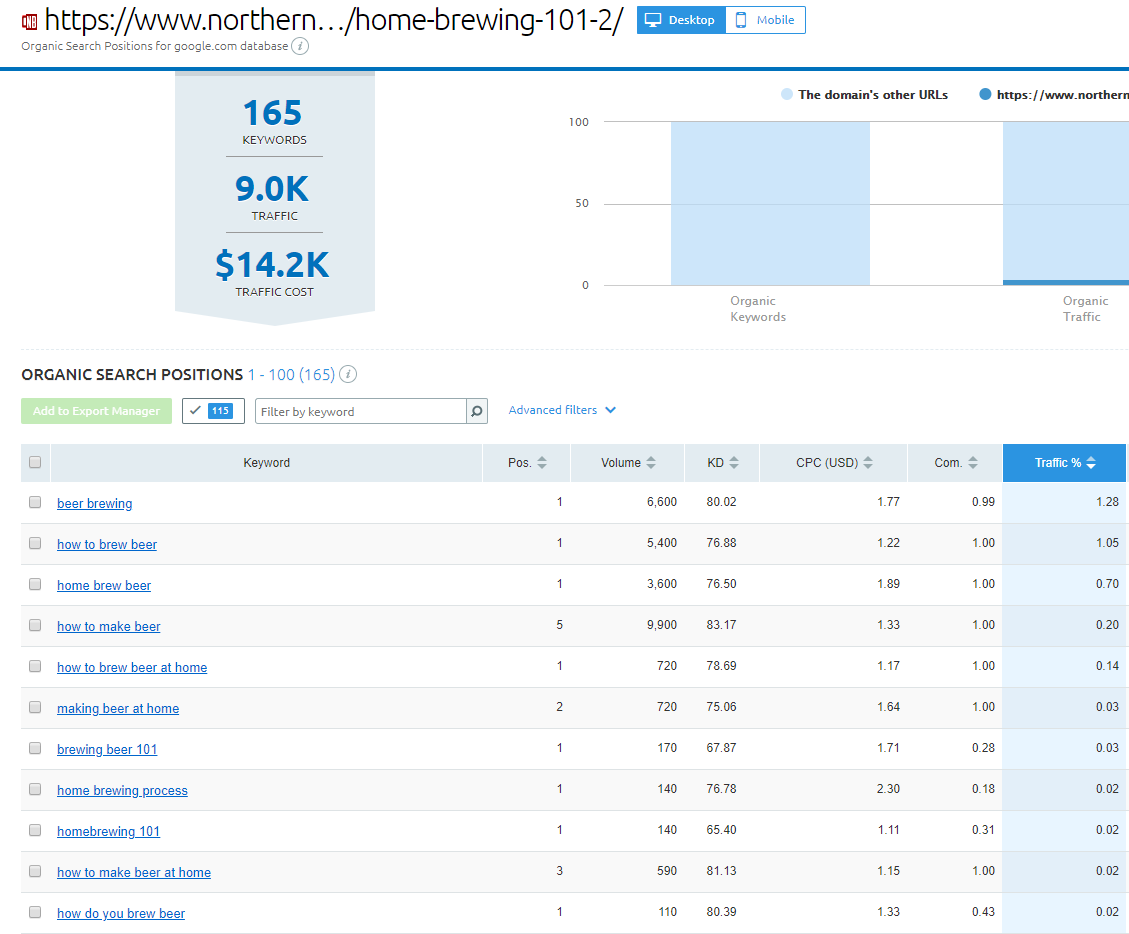This screenshot has width=1129, height=934.
Task: Switch to the Mobile tab
Action: (766, 20)
